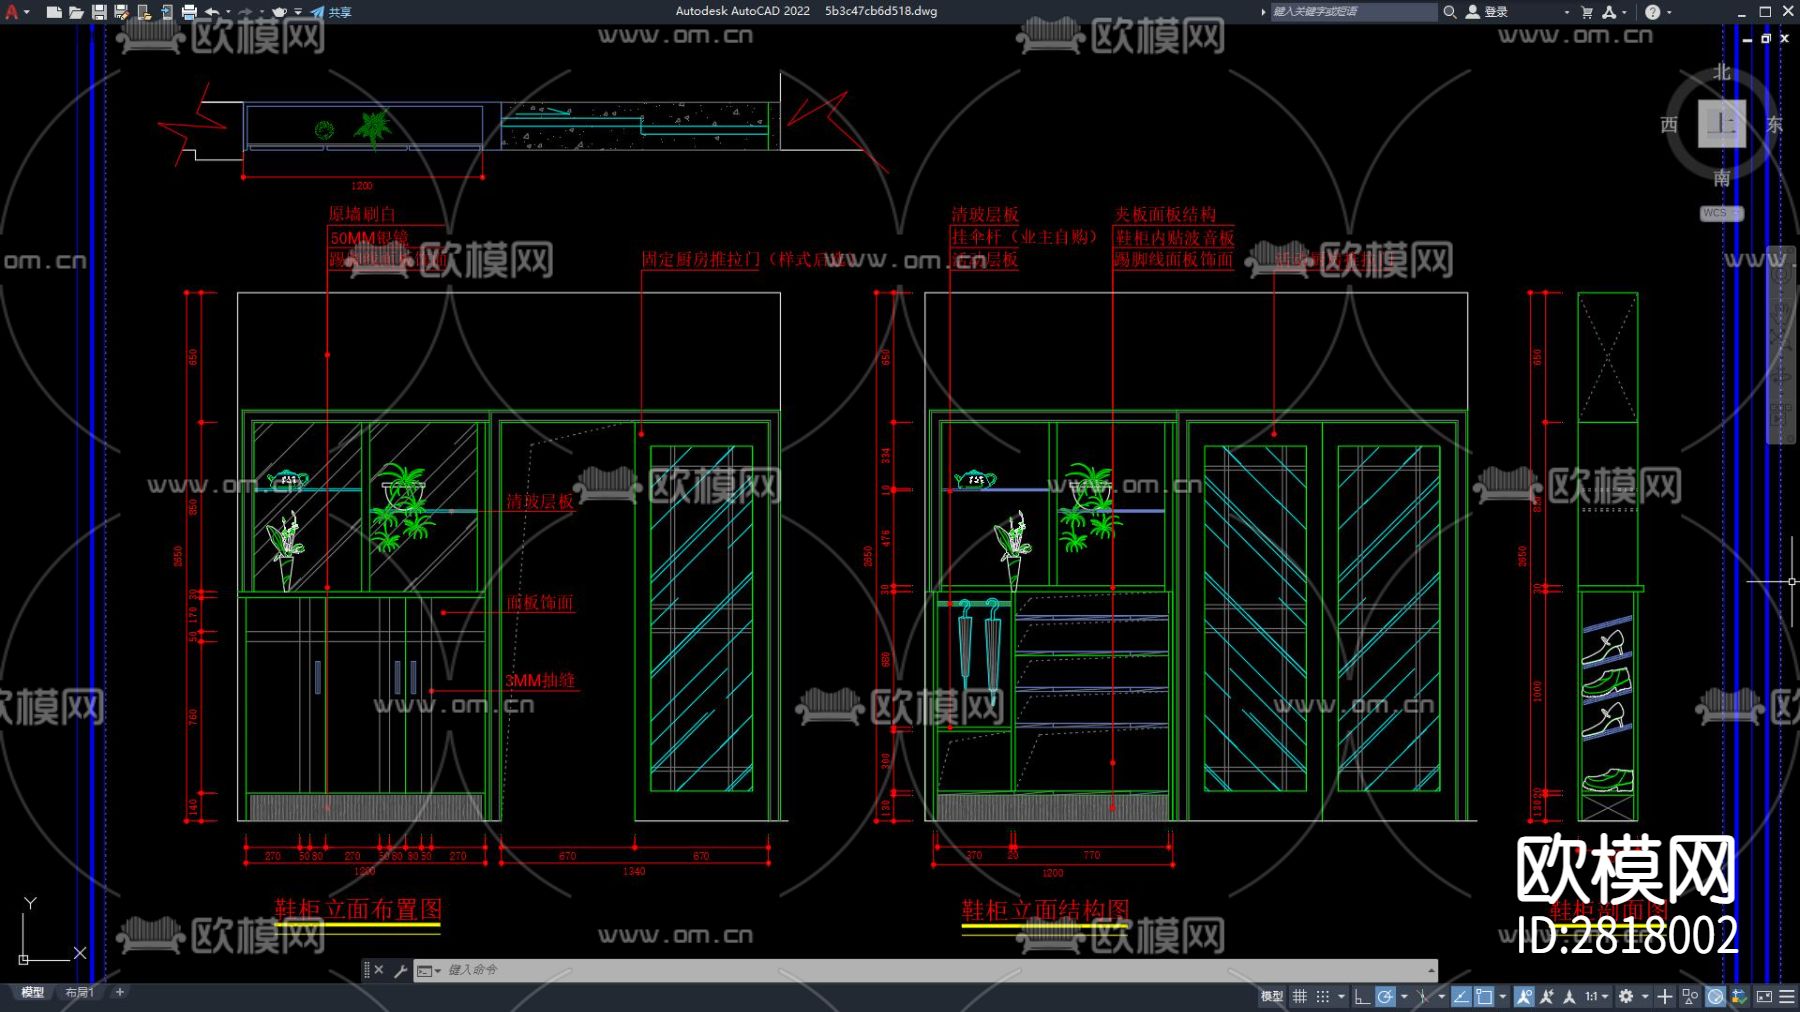This screenshot has height=1012, width=1800.
Task: Click the command line input field
Action: [x=900, y=970]
